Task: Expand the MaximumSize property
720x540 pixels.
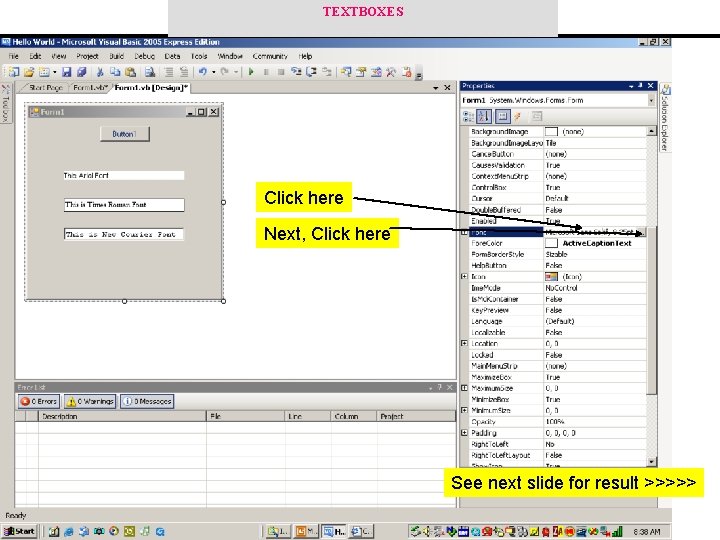Action: [464, 388]
